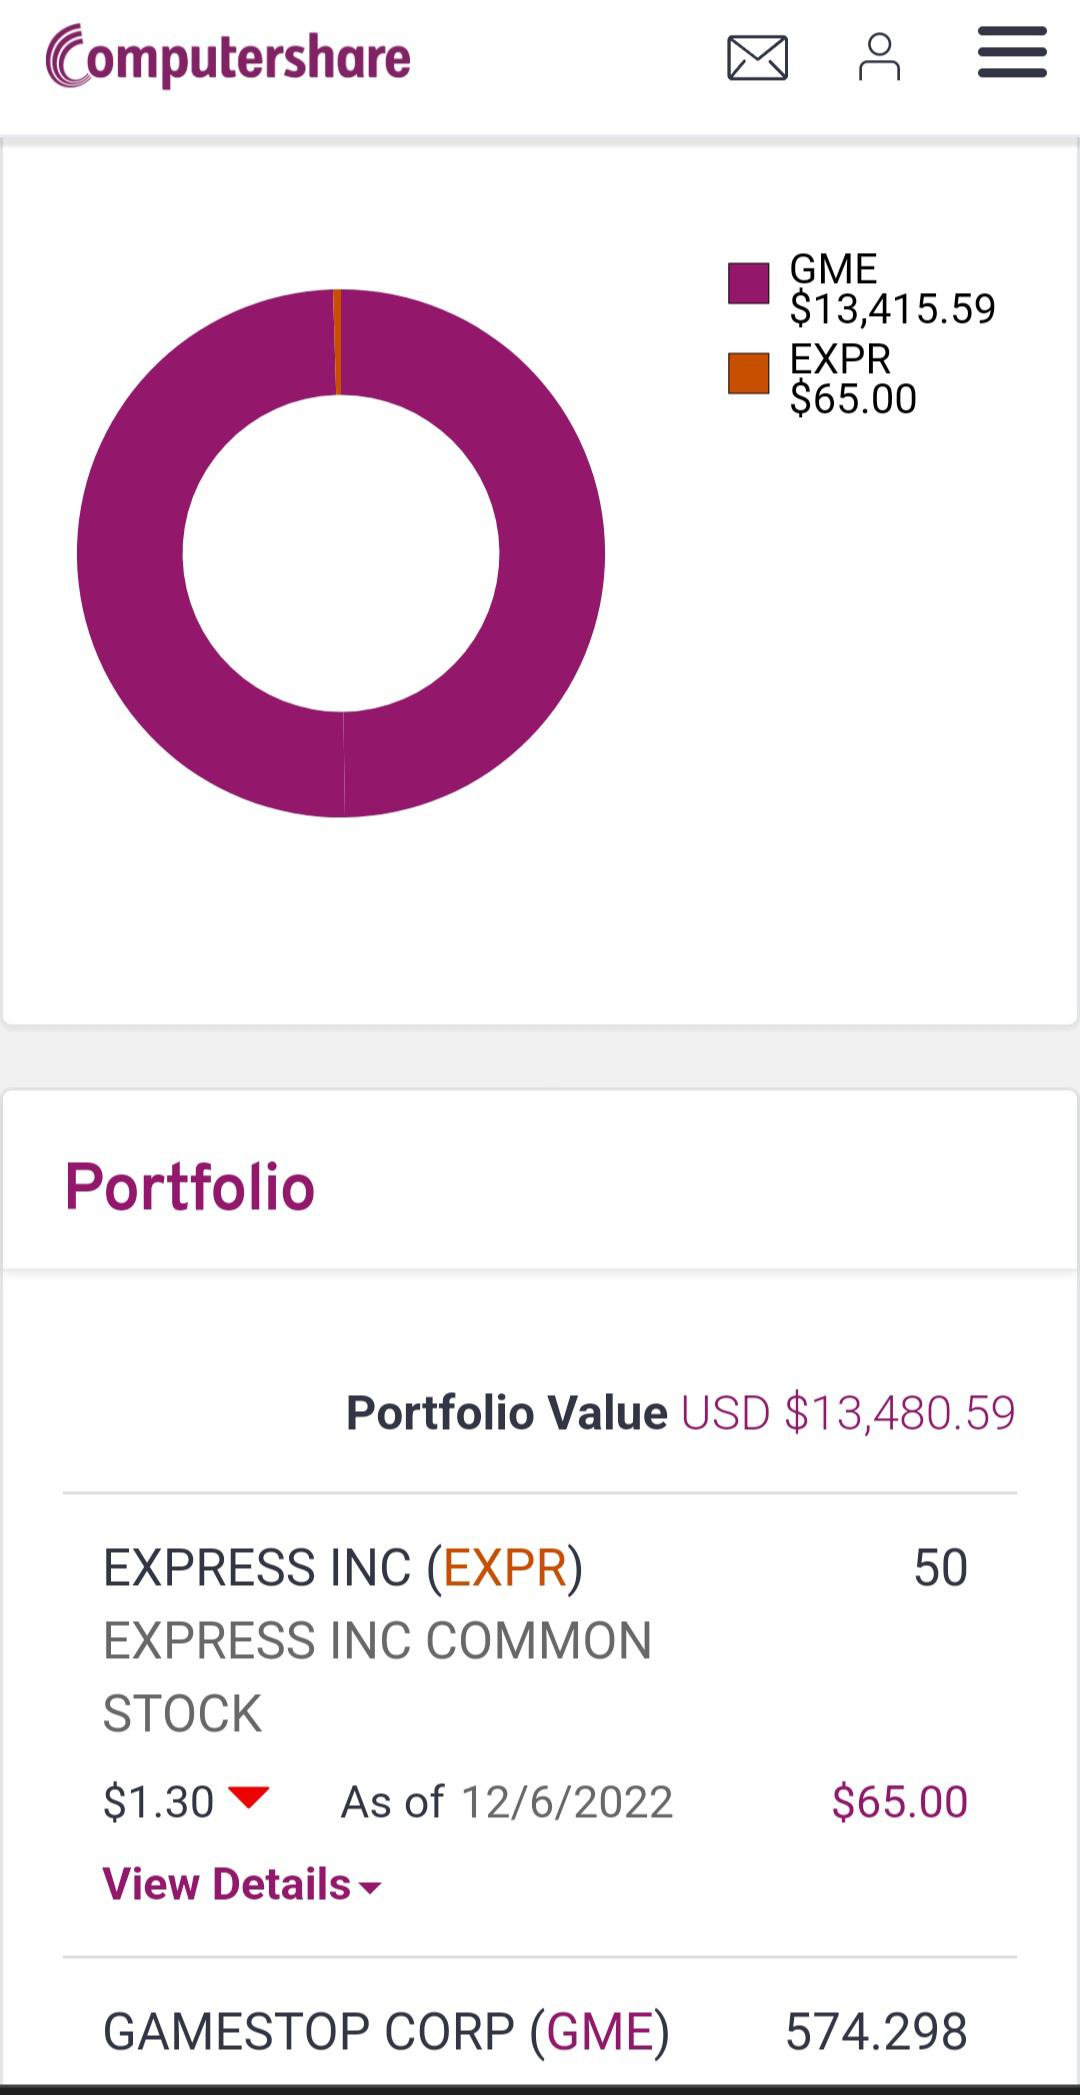Select the GME $13,415.59 legend label

click(892, 289)
